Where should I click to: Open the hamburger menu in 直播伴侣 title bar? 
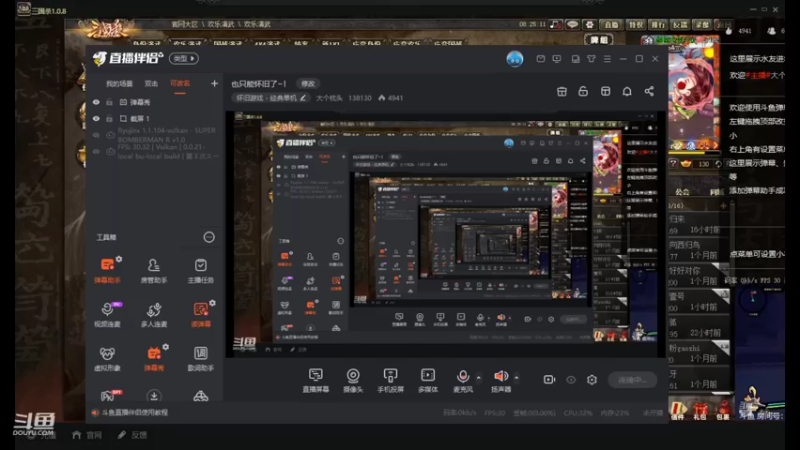point(607,59)
